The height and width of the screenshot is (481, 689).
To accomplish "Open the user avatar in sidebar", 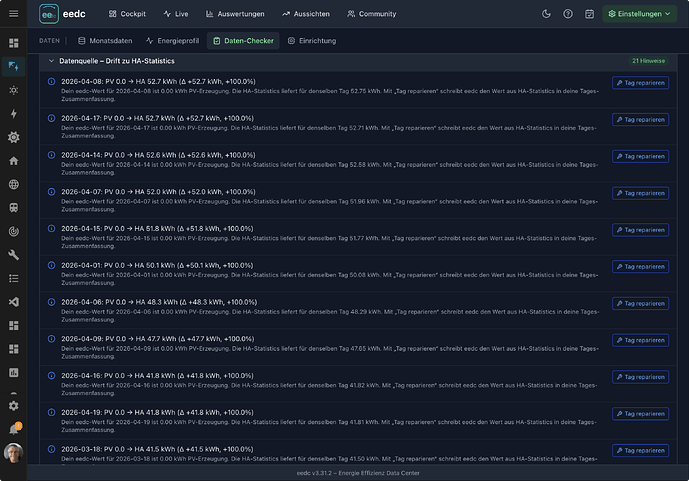I will coord(14,453).
